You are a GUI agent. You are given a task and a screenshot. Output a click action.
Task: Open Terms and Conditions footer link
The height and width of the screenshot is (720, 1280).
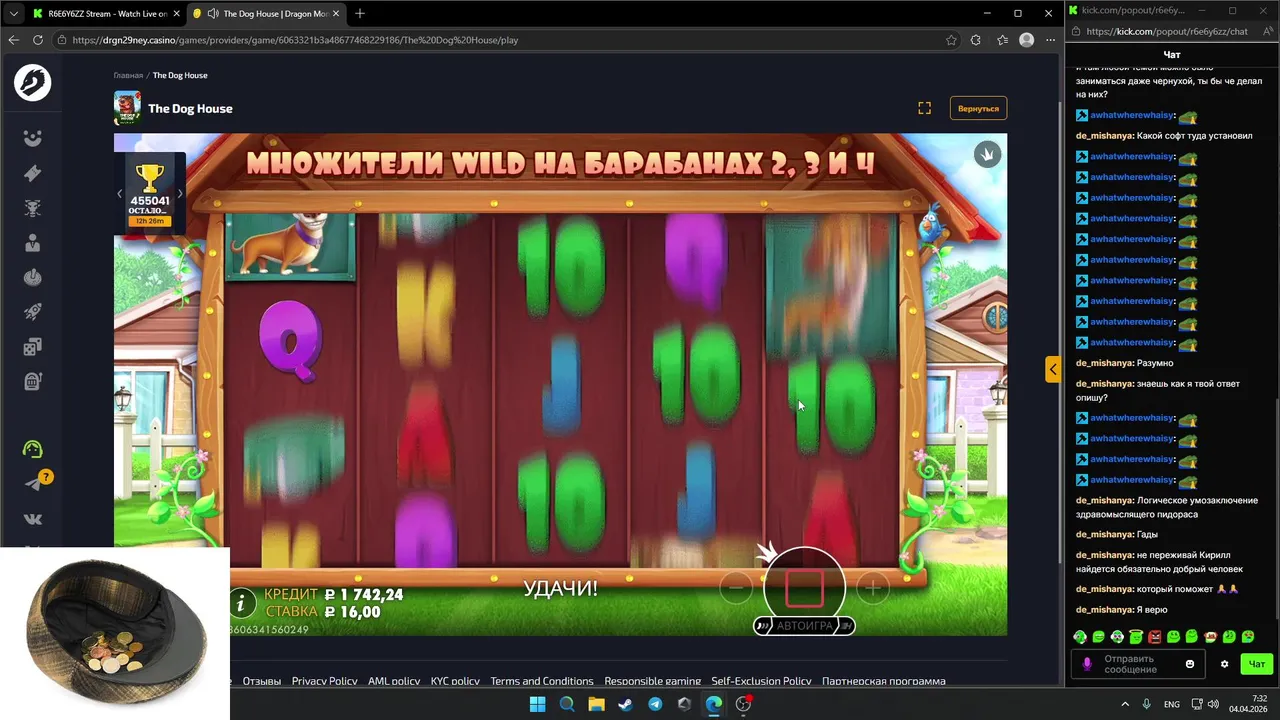(542, 681)
